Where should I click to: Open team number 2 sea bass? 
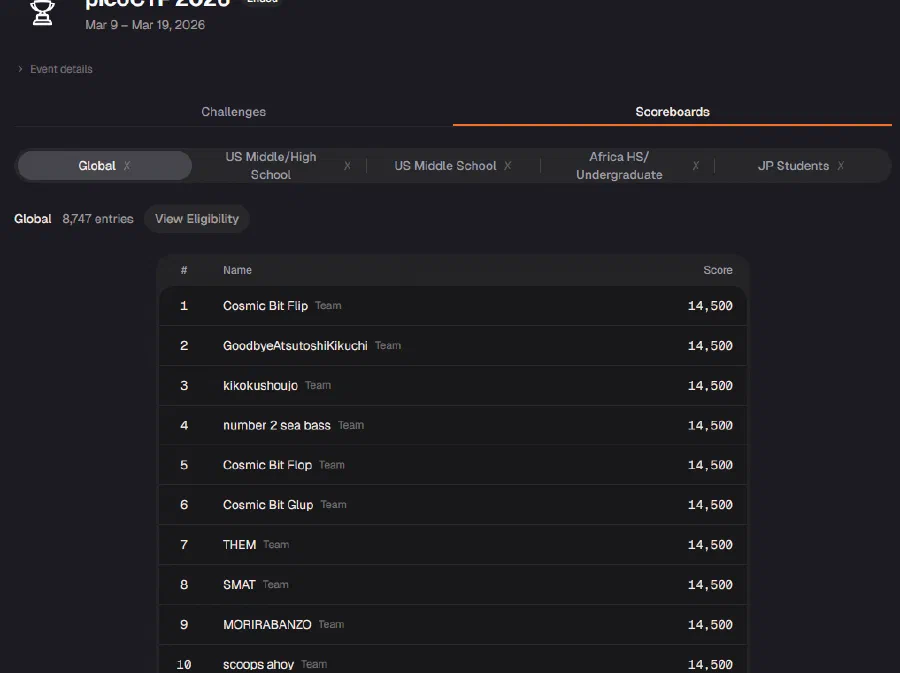click(x=277, y=425)
